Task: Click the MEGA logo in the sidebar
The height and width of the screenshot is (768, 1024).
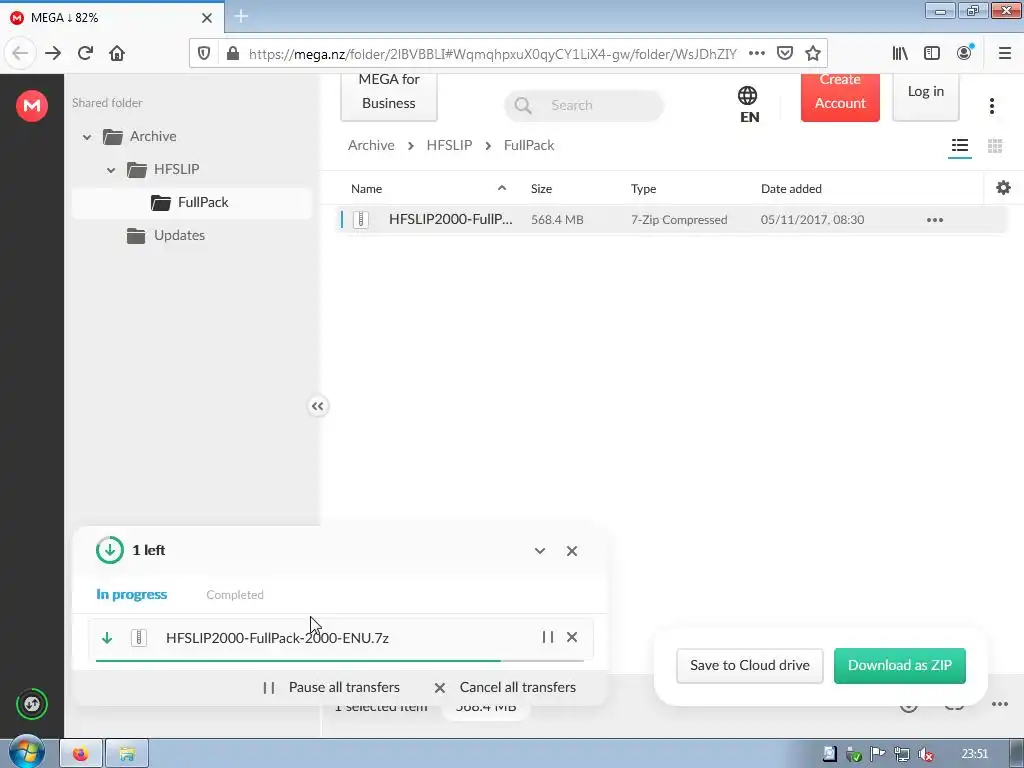Action: click(x=31, y=105)
